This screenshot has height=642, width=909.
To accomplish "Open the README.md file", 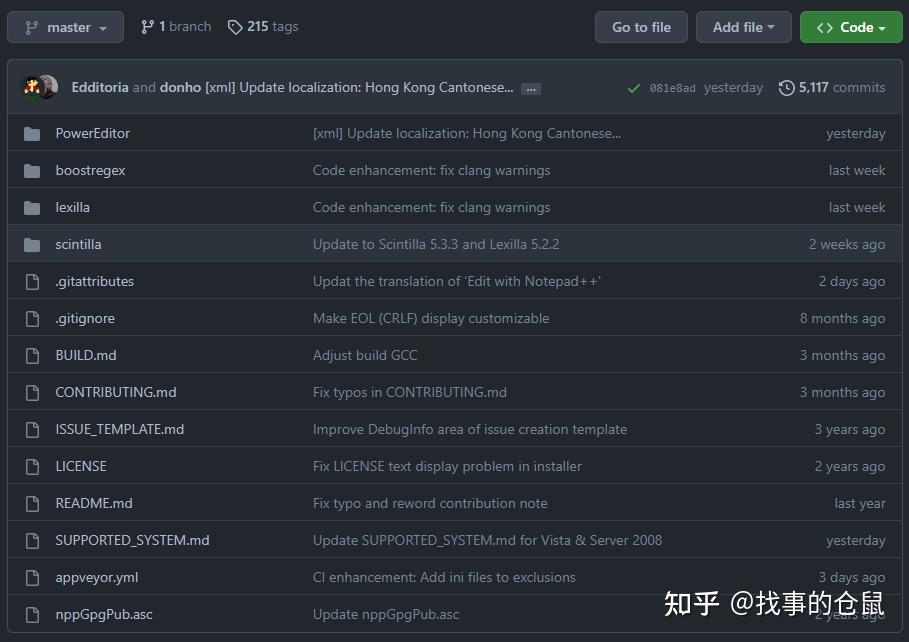I will click(94, 503).
